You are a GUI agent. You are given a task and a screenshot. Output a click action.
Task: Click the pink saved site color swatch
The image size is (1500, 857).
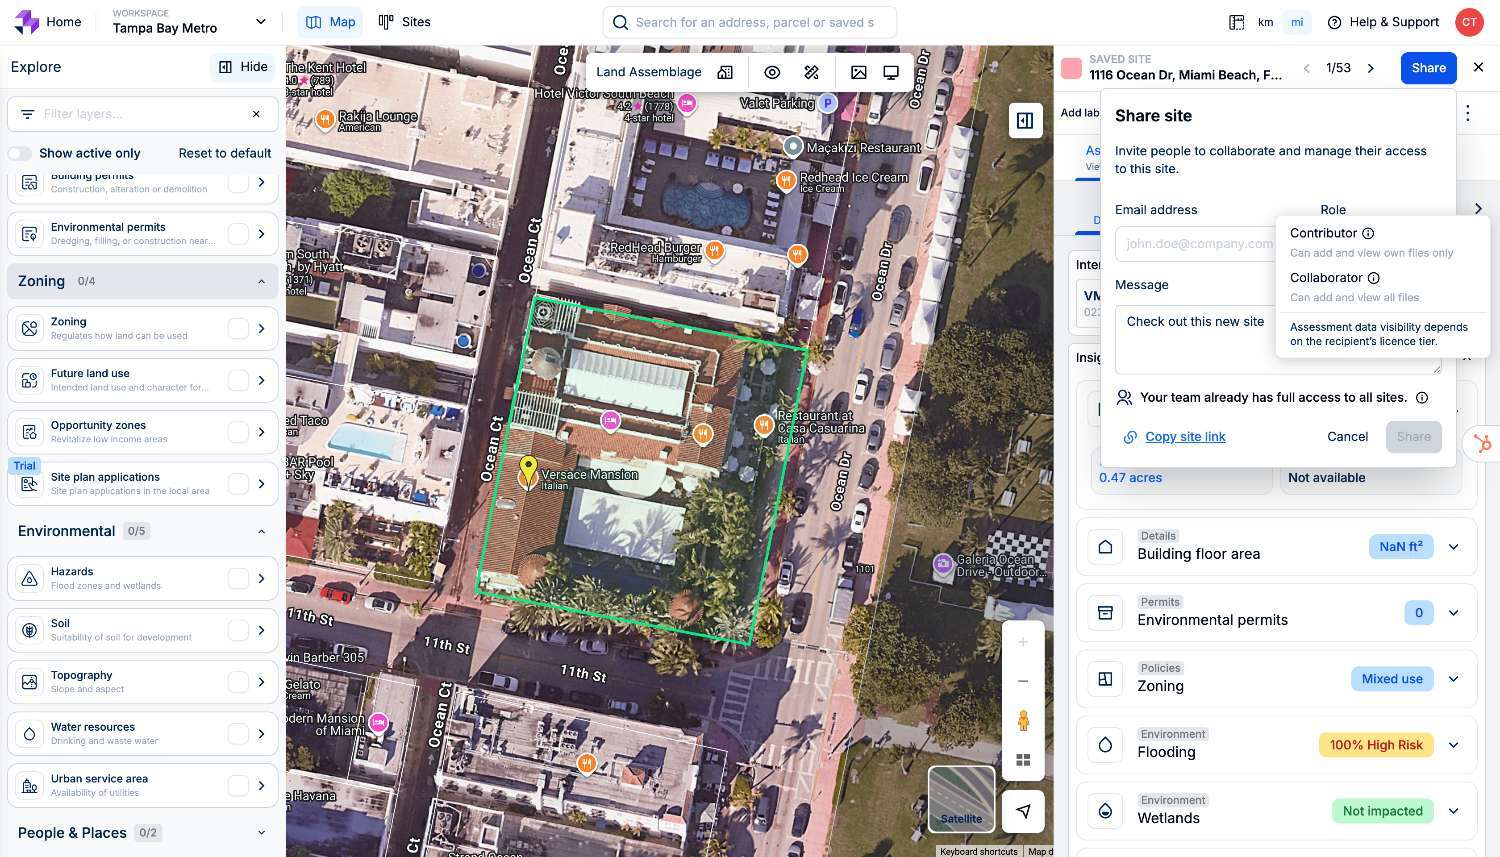1071,68
